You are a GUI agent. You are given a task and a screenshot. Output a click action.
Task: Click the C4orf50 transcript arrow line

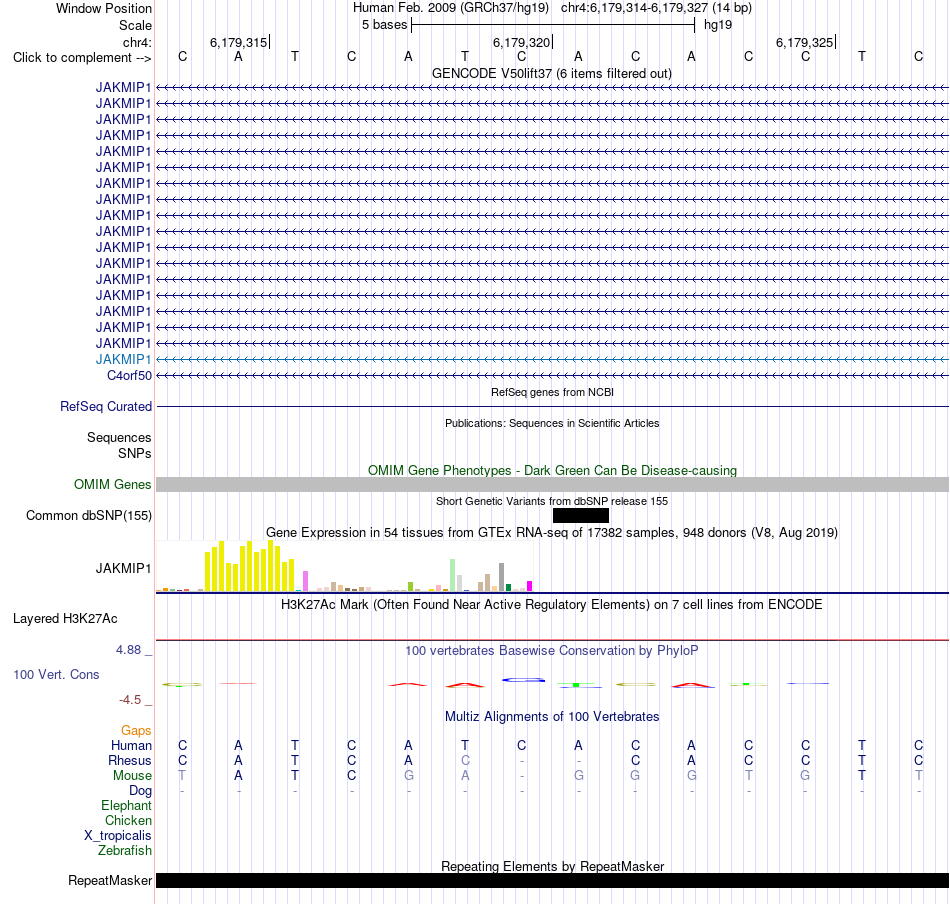(x=552, y=376)
